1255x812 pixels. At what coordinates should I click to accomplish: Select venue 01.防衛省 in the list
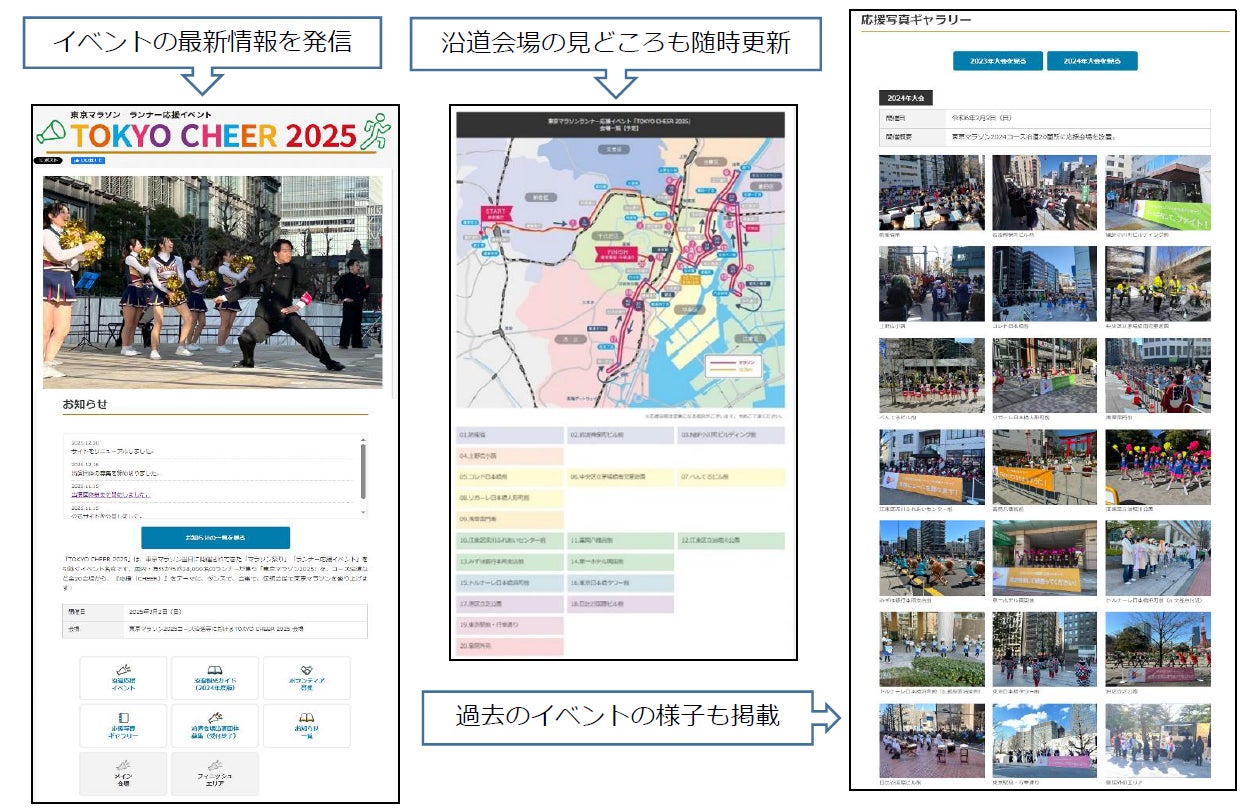tap(510, 436)
